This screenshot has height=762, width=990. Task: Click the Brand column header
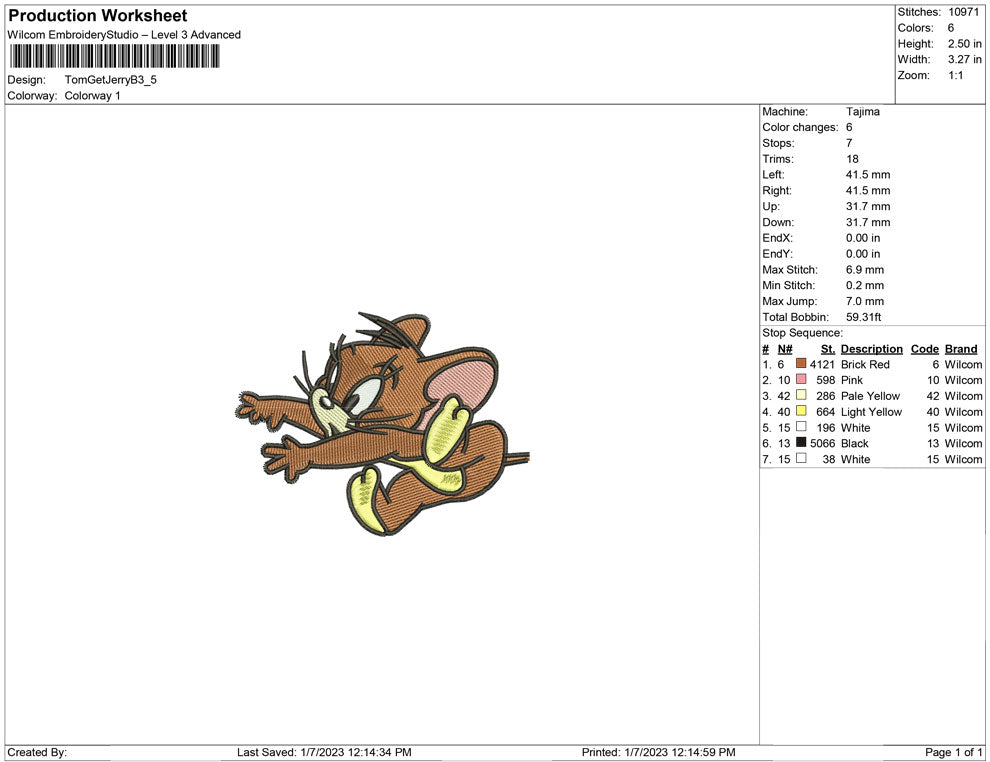click(961, 349)
